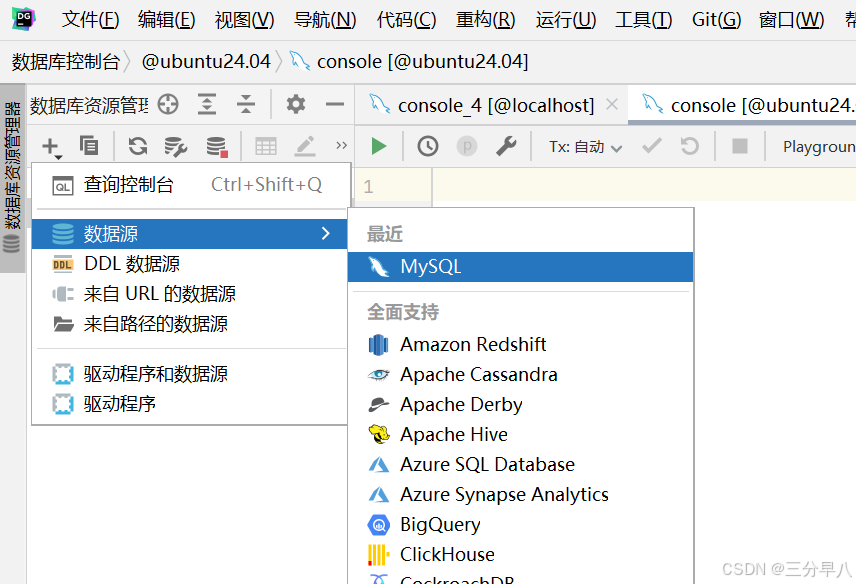Hide the database explorer panel with minus icon

click(335, 104)
